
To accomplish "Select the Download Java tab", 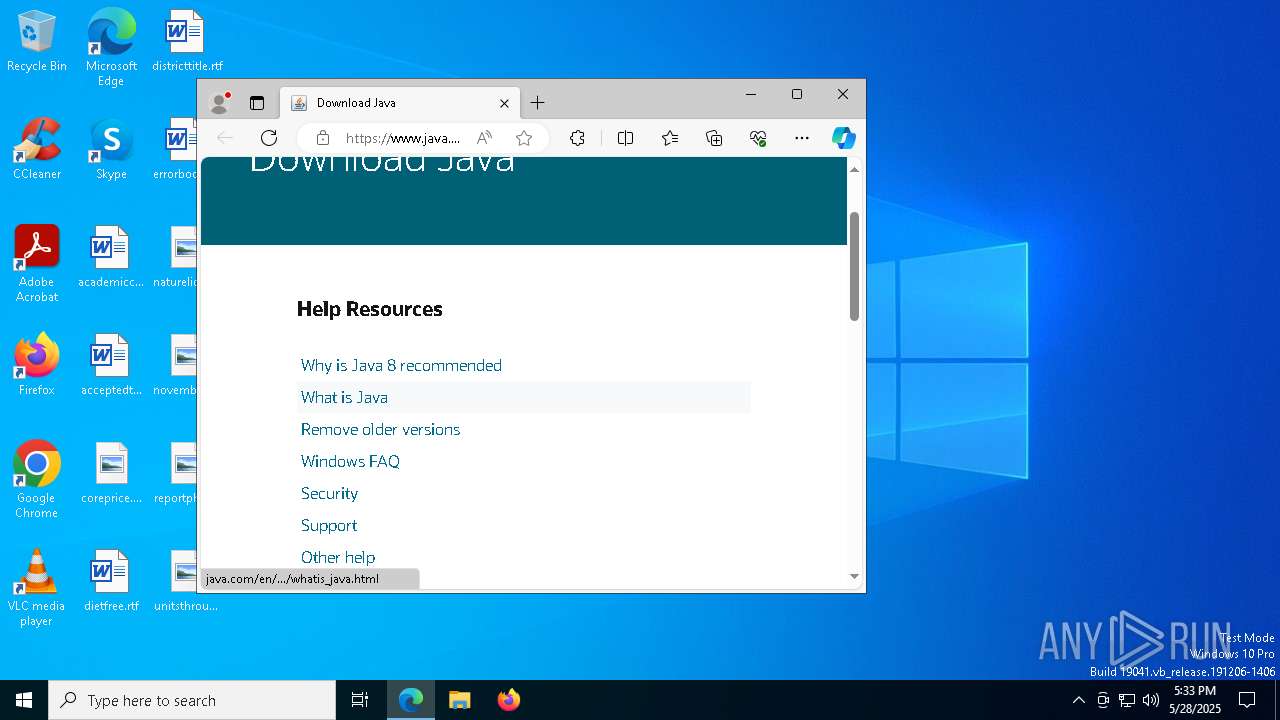I will tap(400, 103).
